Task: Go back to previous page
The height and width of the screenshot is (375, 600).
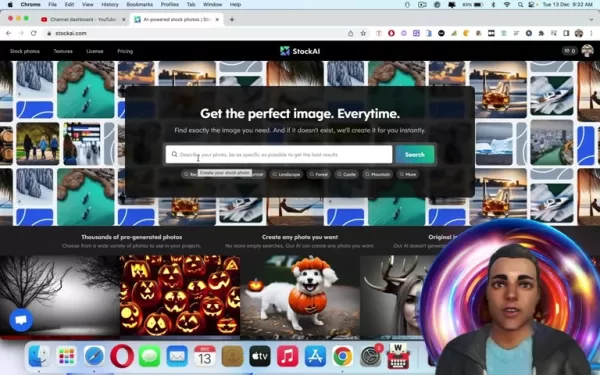Action: click(x=8, y=33)
